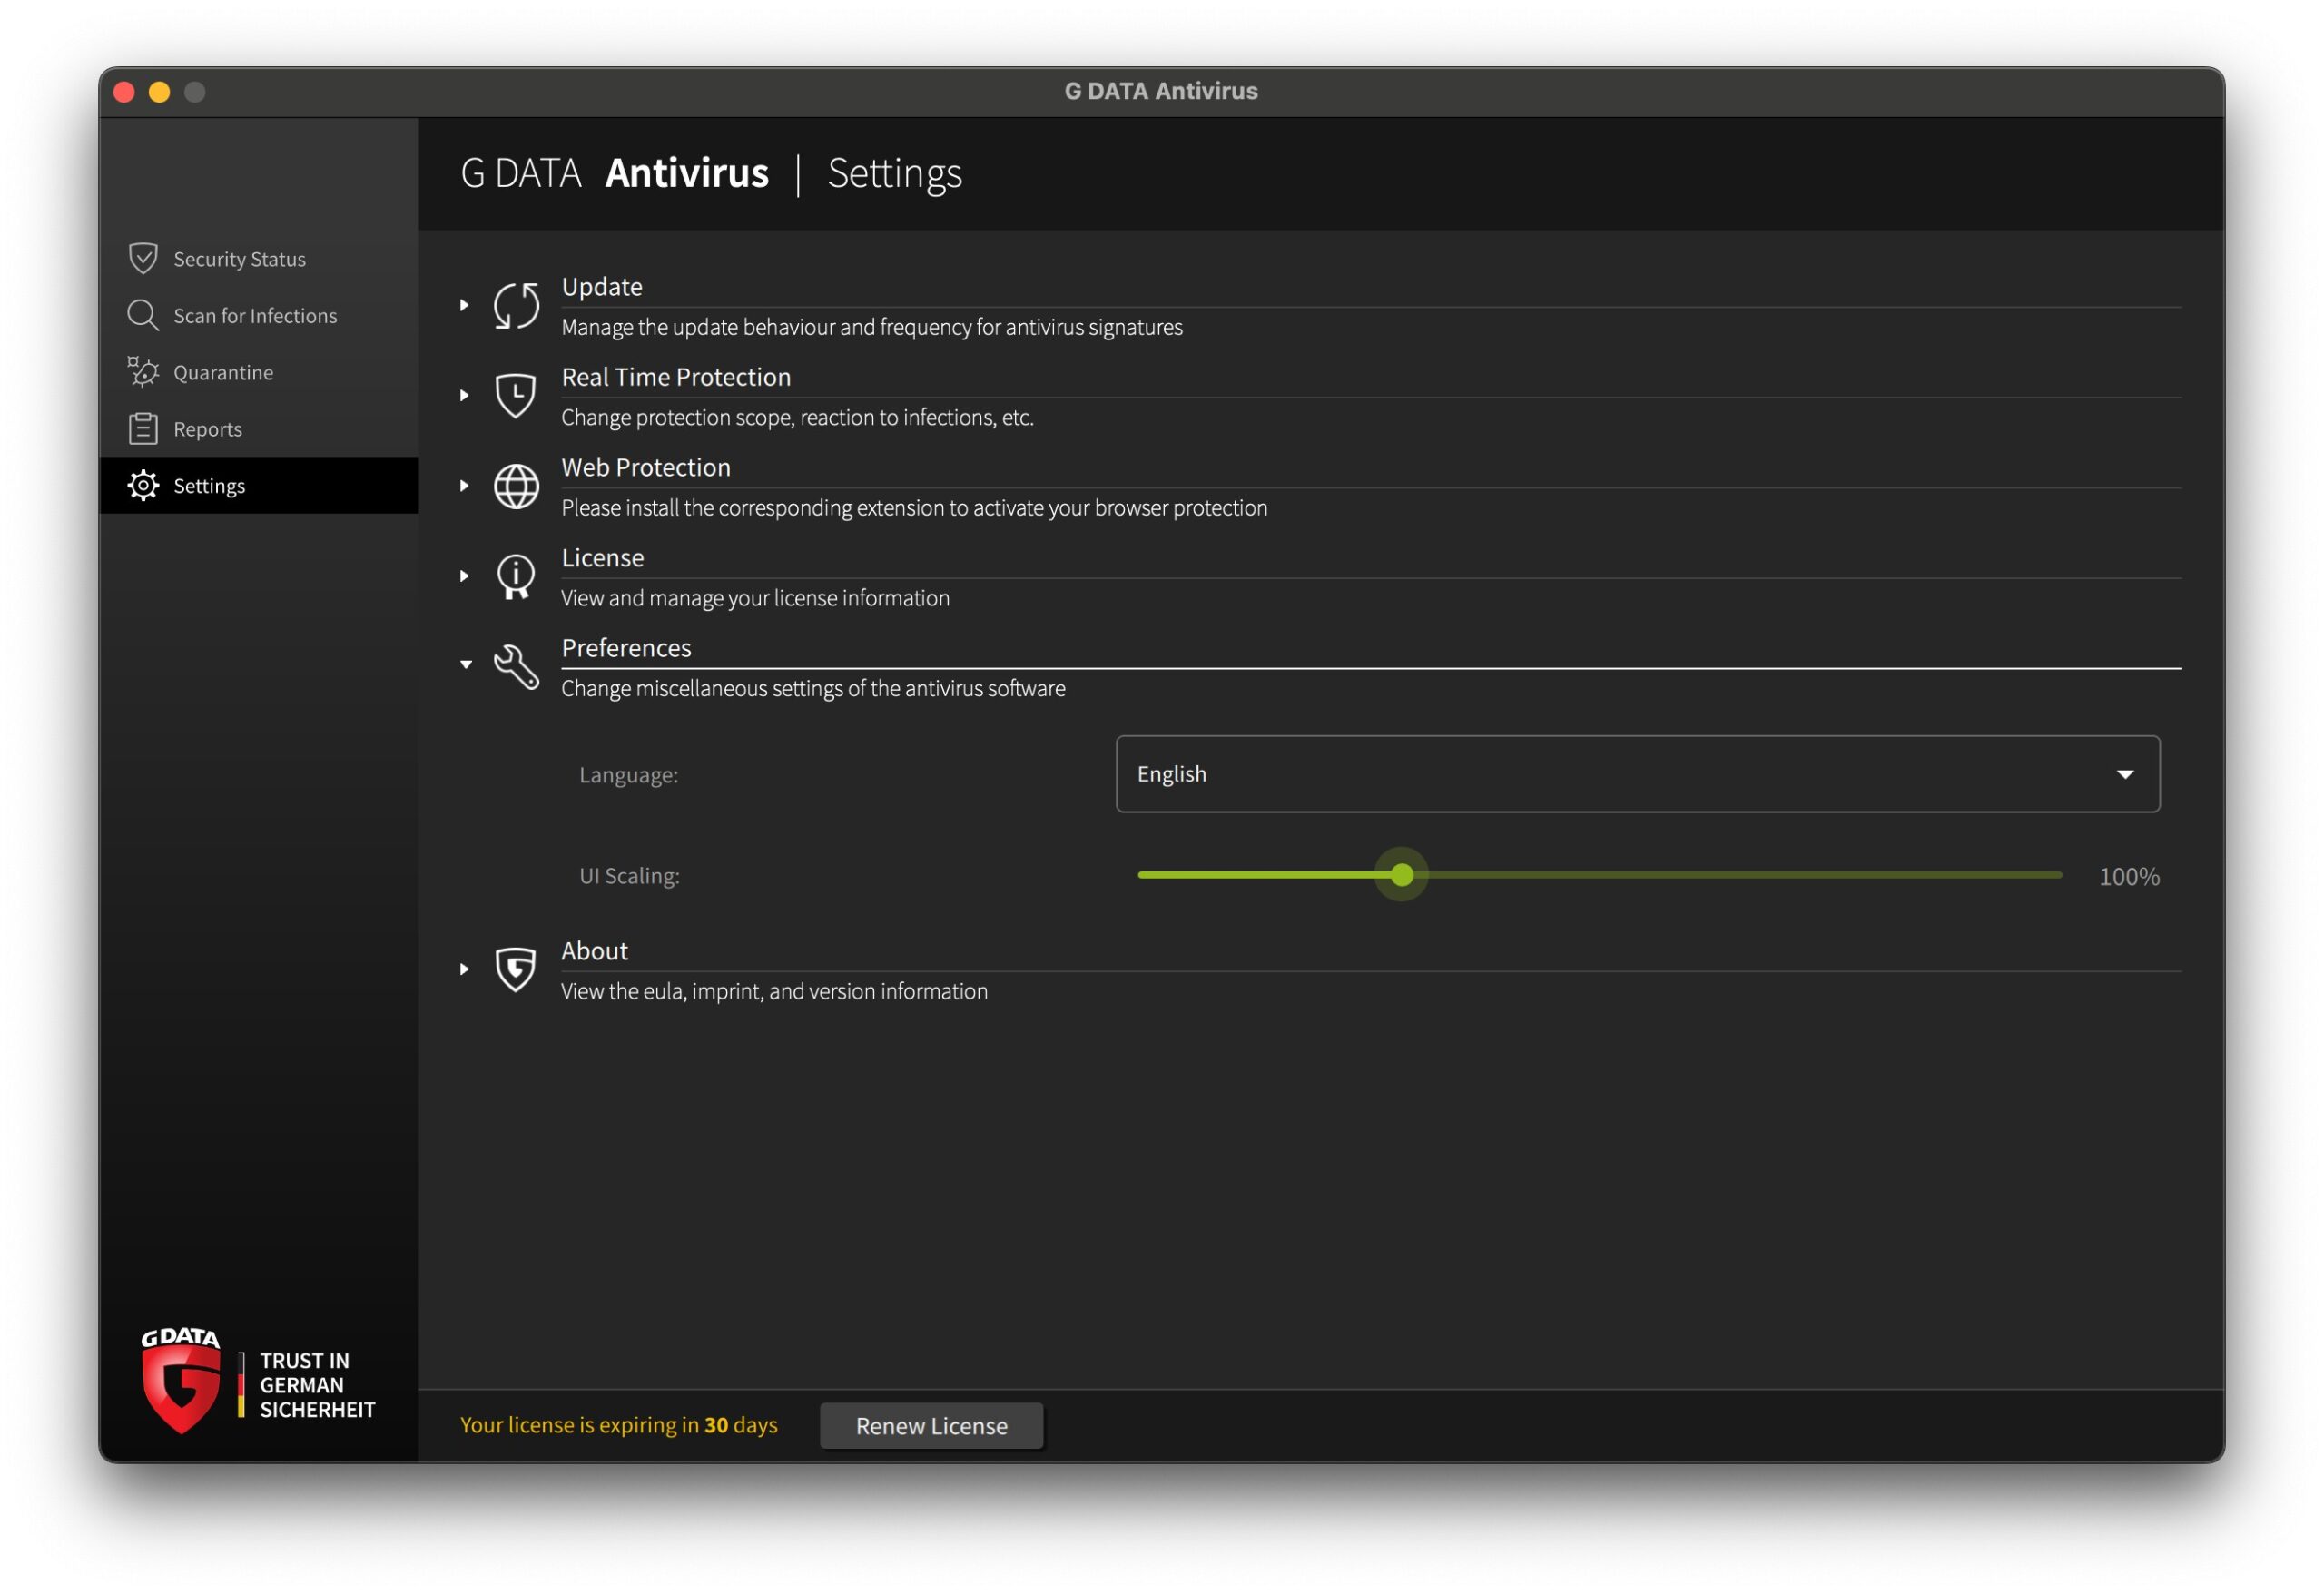The height and width of the screenshot is (1594, 2324).
Task: Click the 'Language:' label
Action: tap(629, 775)
